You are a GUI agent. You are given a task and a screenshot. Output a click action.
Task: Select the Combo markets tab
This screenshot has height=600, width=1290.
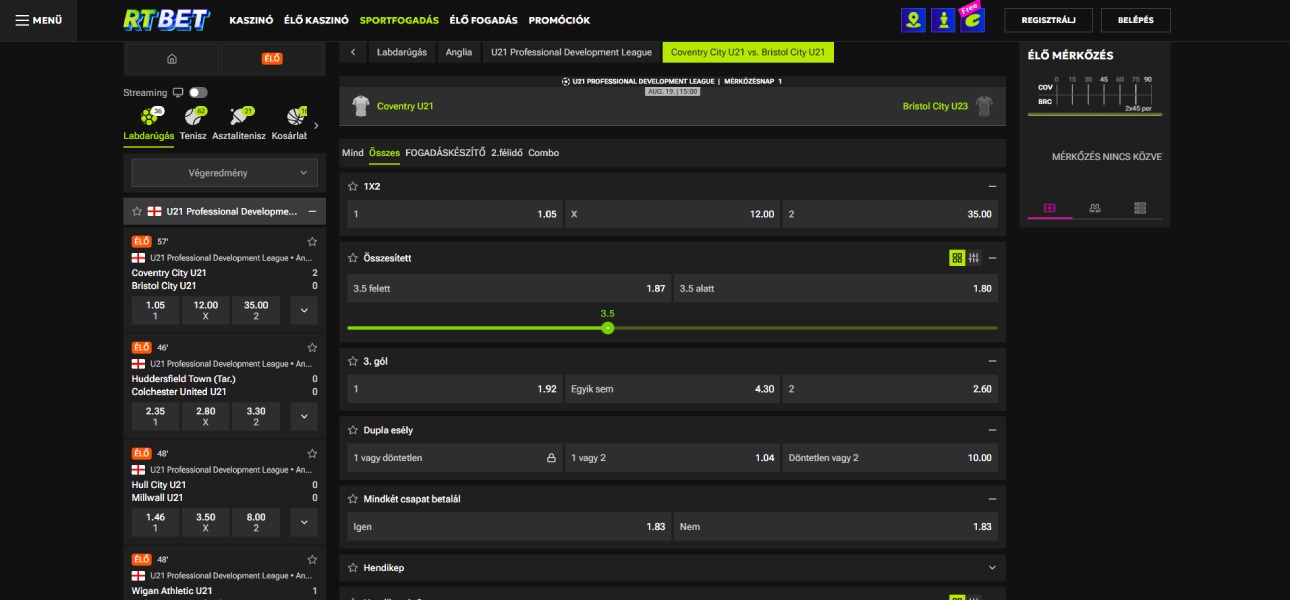point(543,153)
